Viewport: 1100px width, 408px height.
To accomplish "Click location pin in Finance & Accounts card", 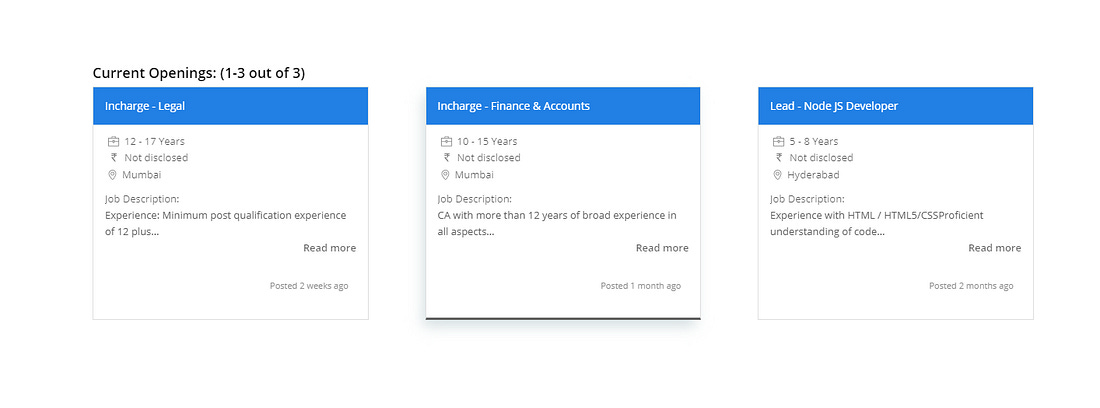I will [444, 175].
